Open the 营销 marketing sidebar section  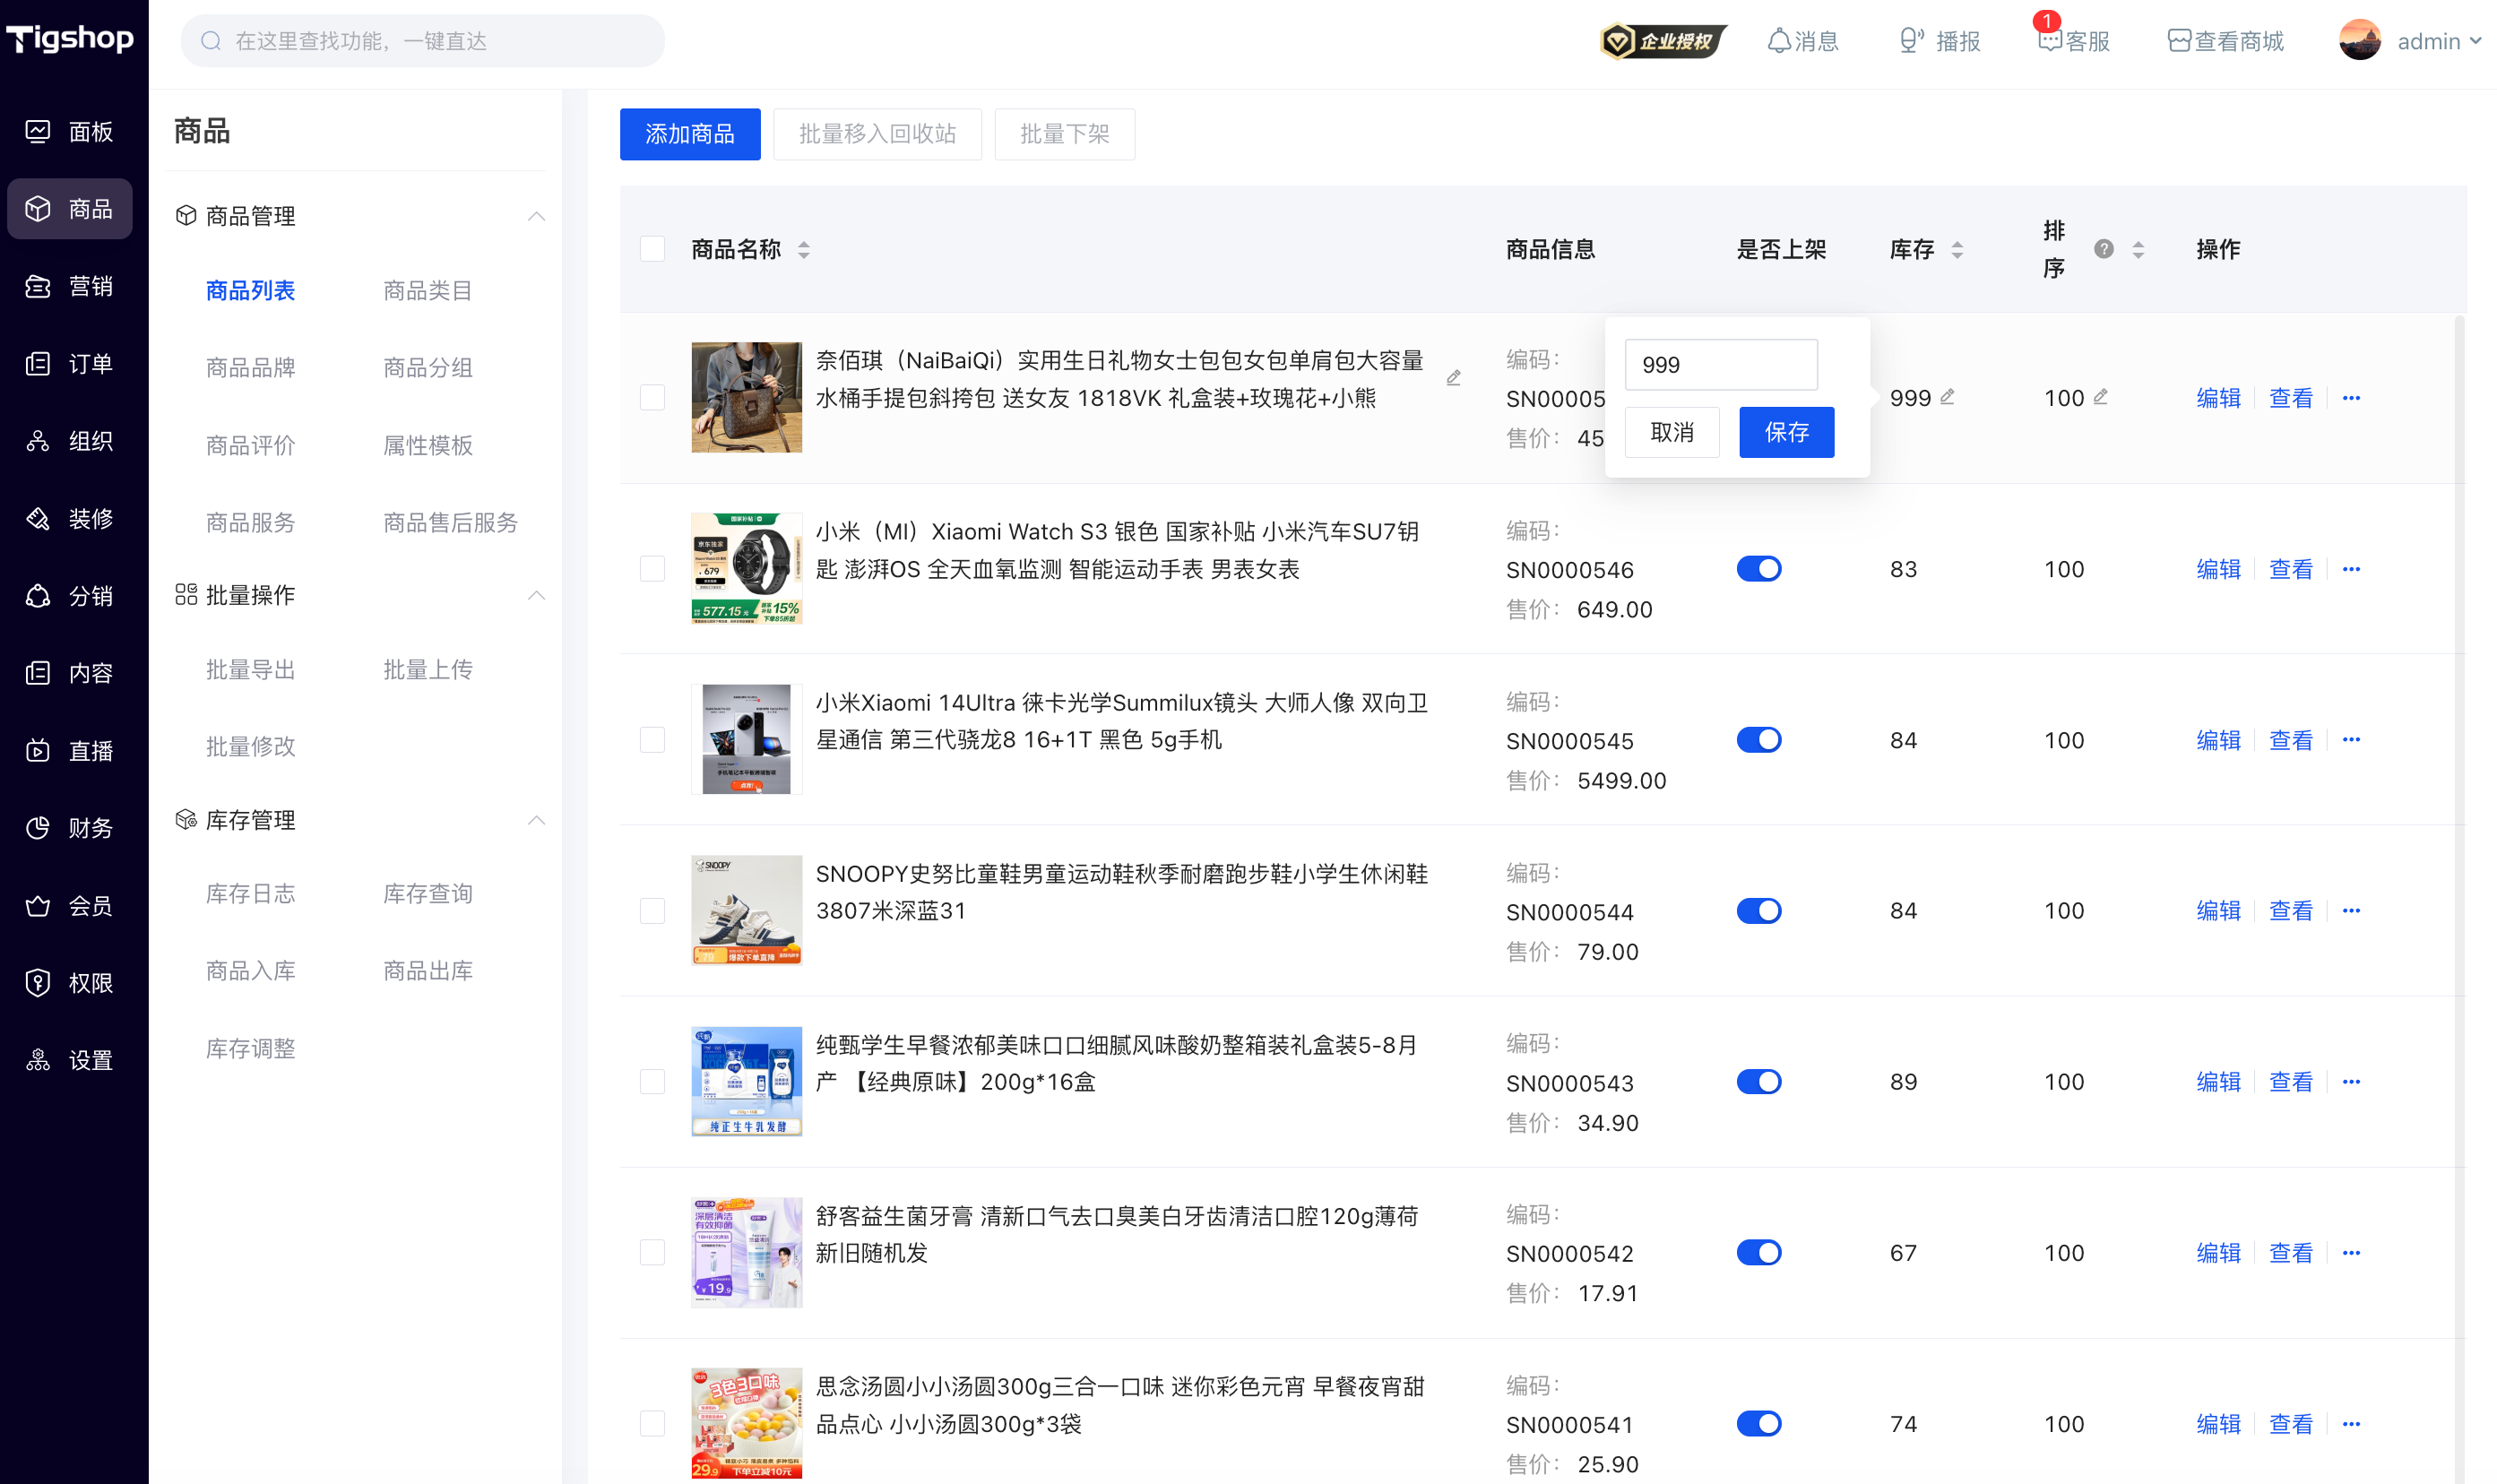pyautogui.click(x=69, y=286)
